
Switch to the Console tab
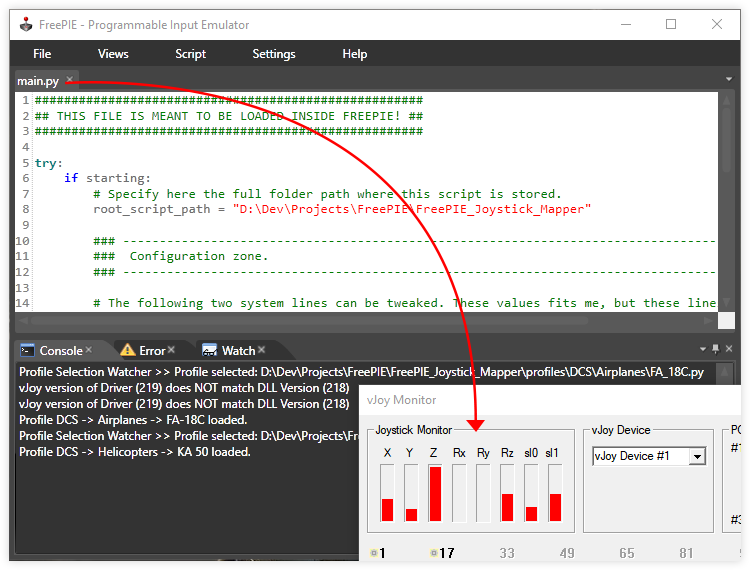61,351
